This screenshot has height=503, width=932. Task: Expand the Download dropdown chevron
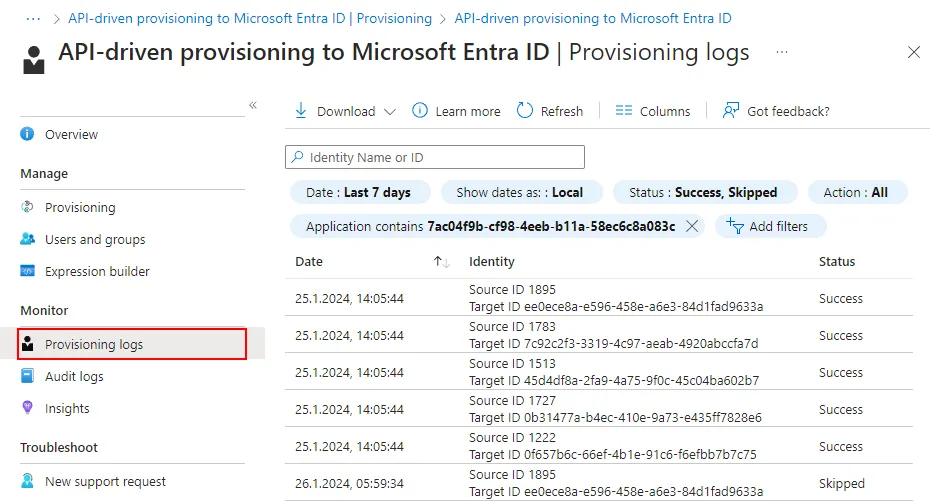390,112
